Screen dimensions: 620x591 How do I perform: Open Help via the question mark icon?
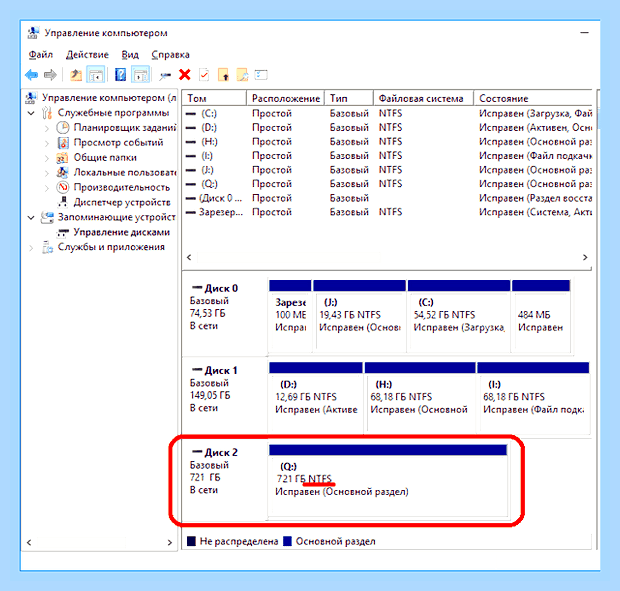tap(120, 74)
